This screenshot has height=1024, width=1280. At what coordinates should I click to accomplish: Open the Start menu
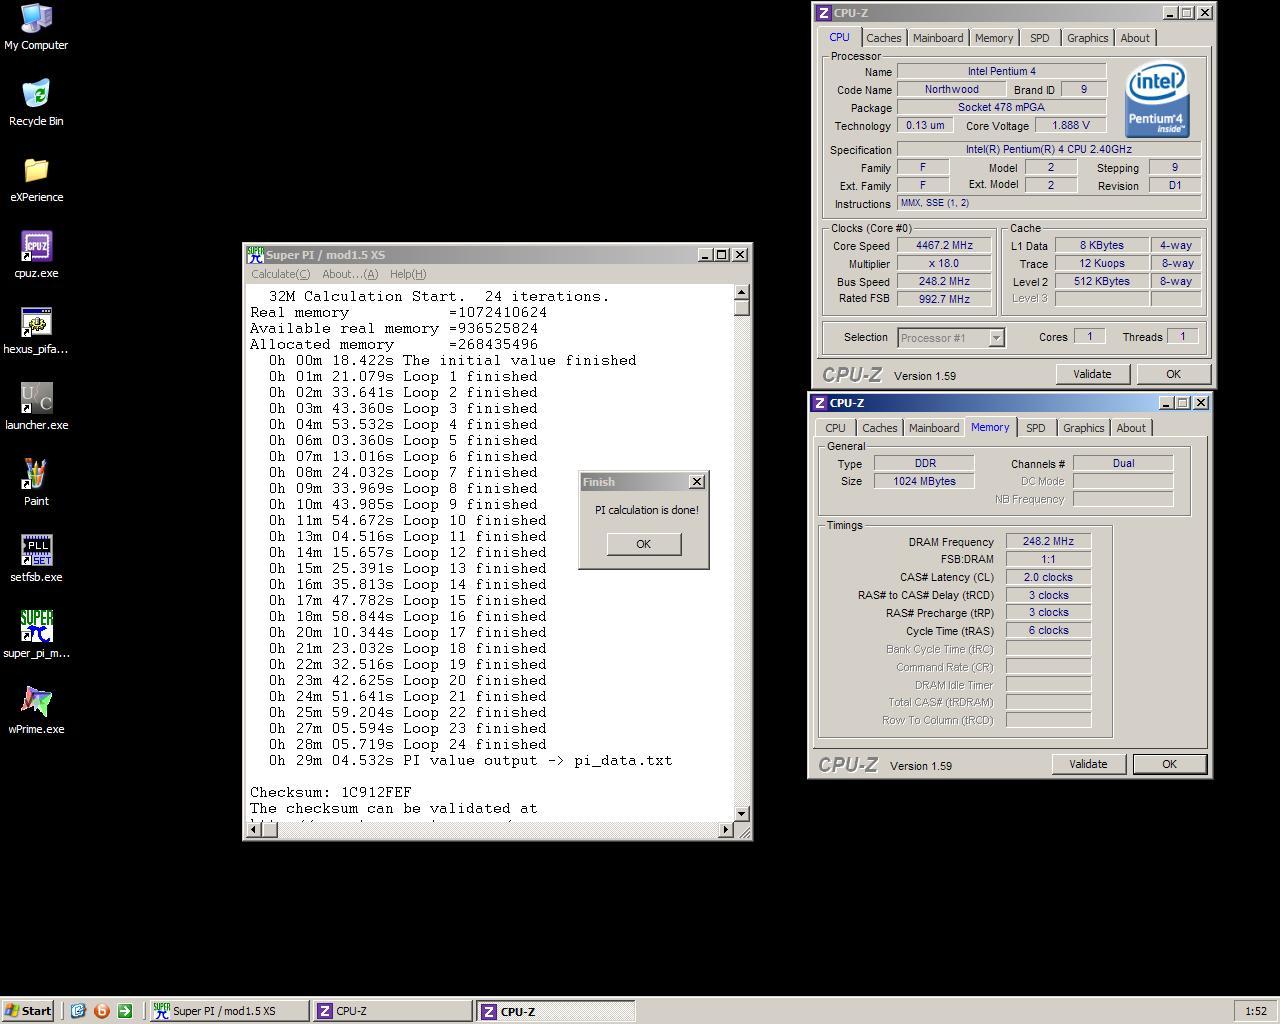coord(28,1011)
